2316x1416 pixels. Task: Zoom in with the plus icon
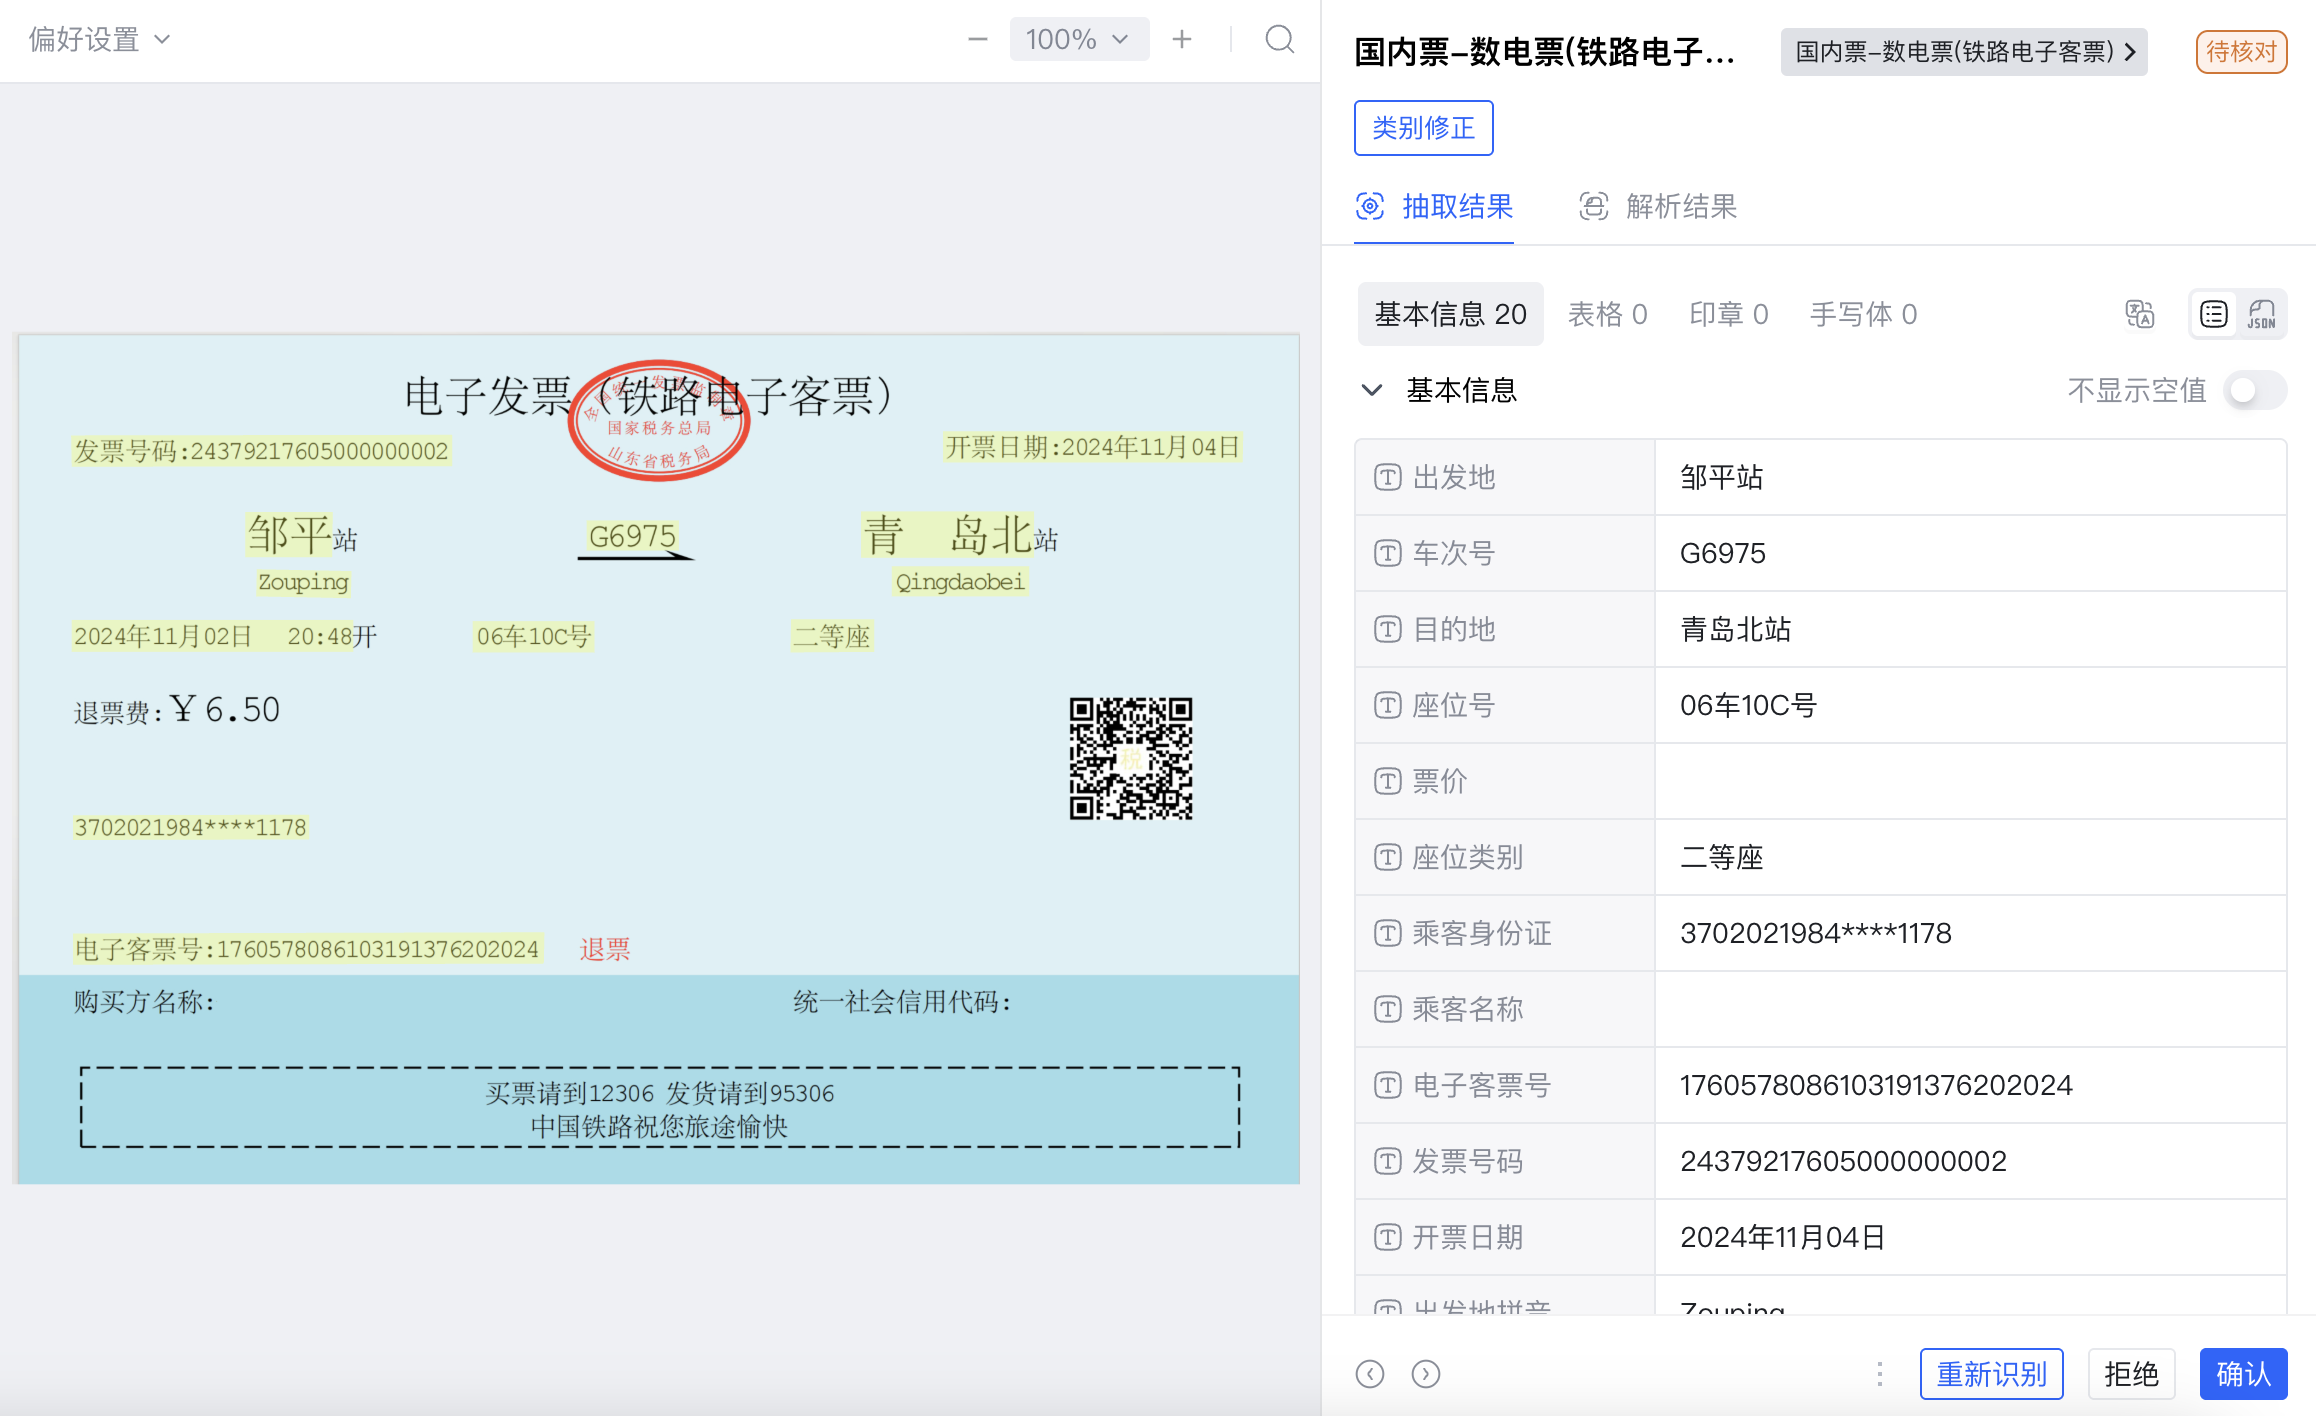1182,40
